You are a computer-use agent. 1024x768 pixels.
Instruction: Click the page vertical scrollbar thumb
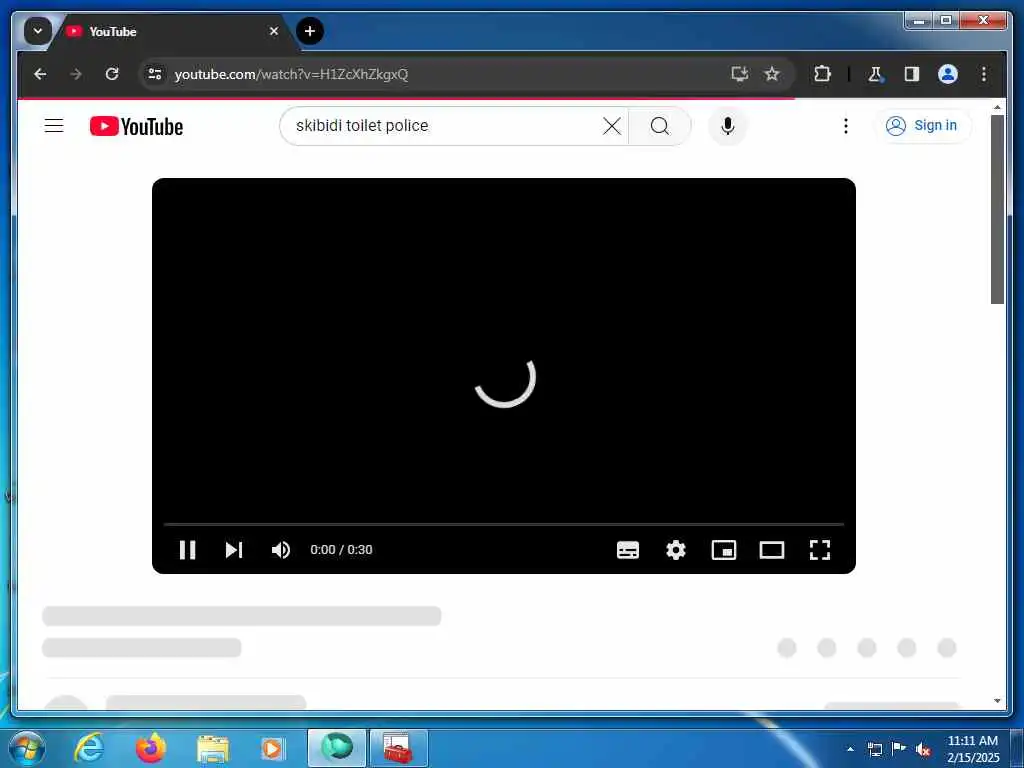coord(997,209)
